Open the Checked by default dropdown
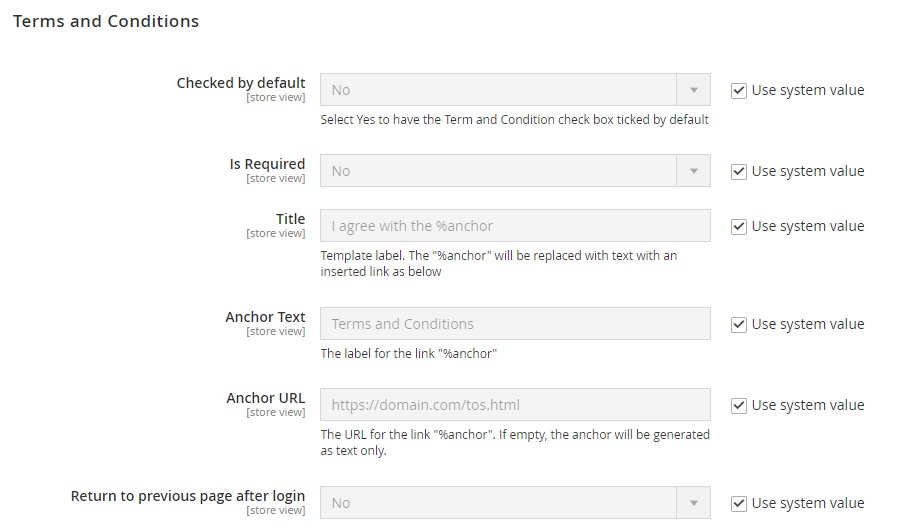897x531 pixels. point(500,90)
